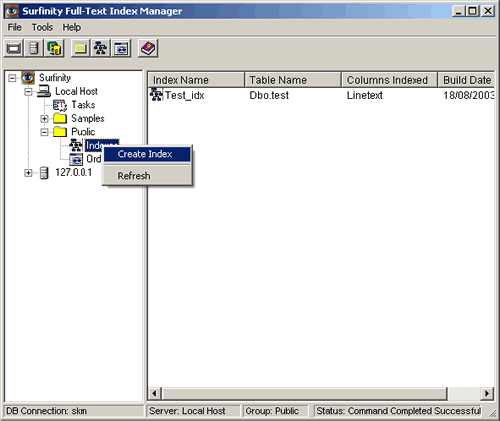Click the Dbo.test table name cell
This screenshot has height=421, width=500.
click(x=269, y=95)
